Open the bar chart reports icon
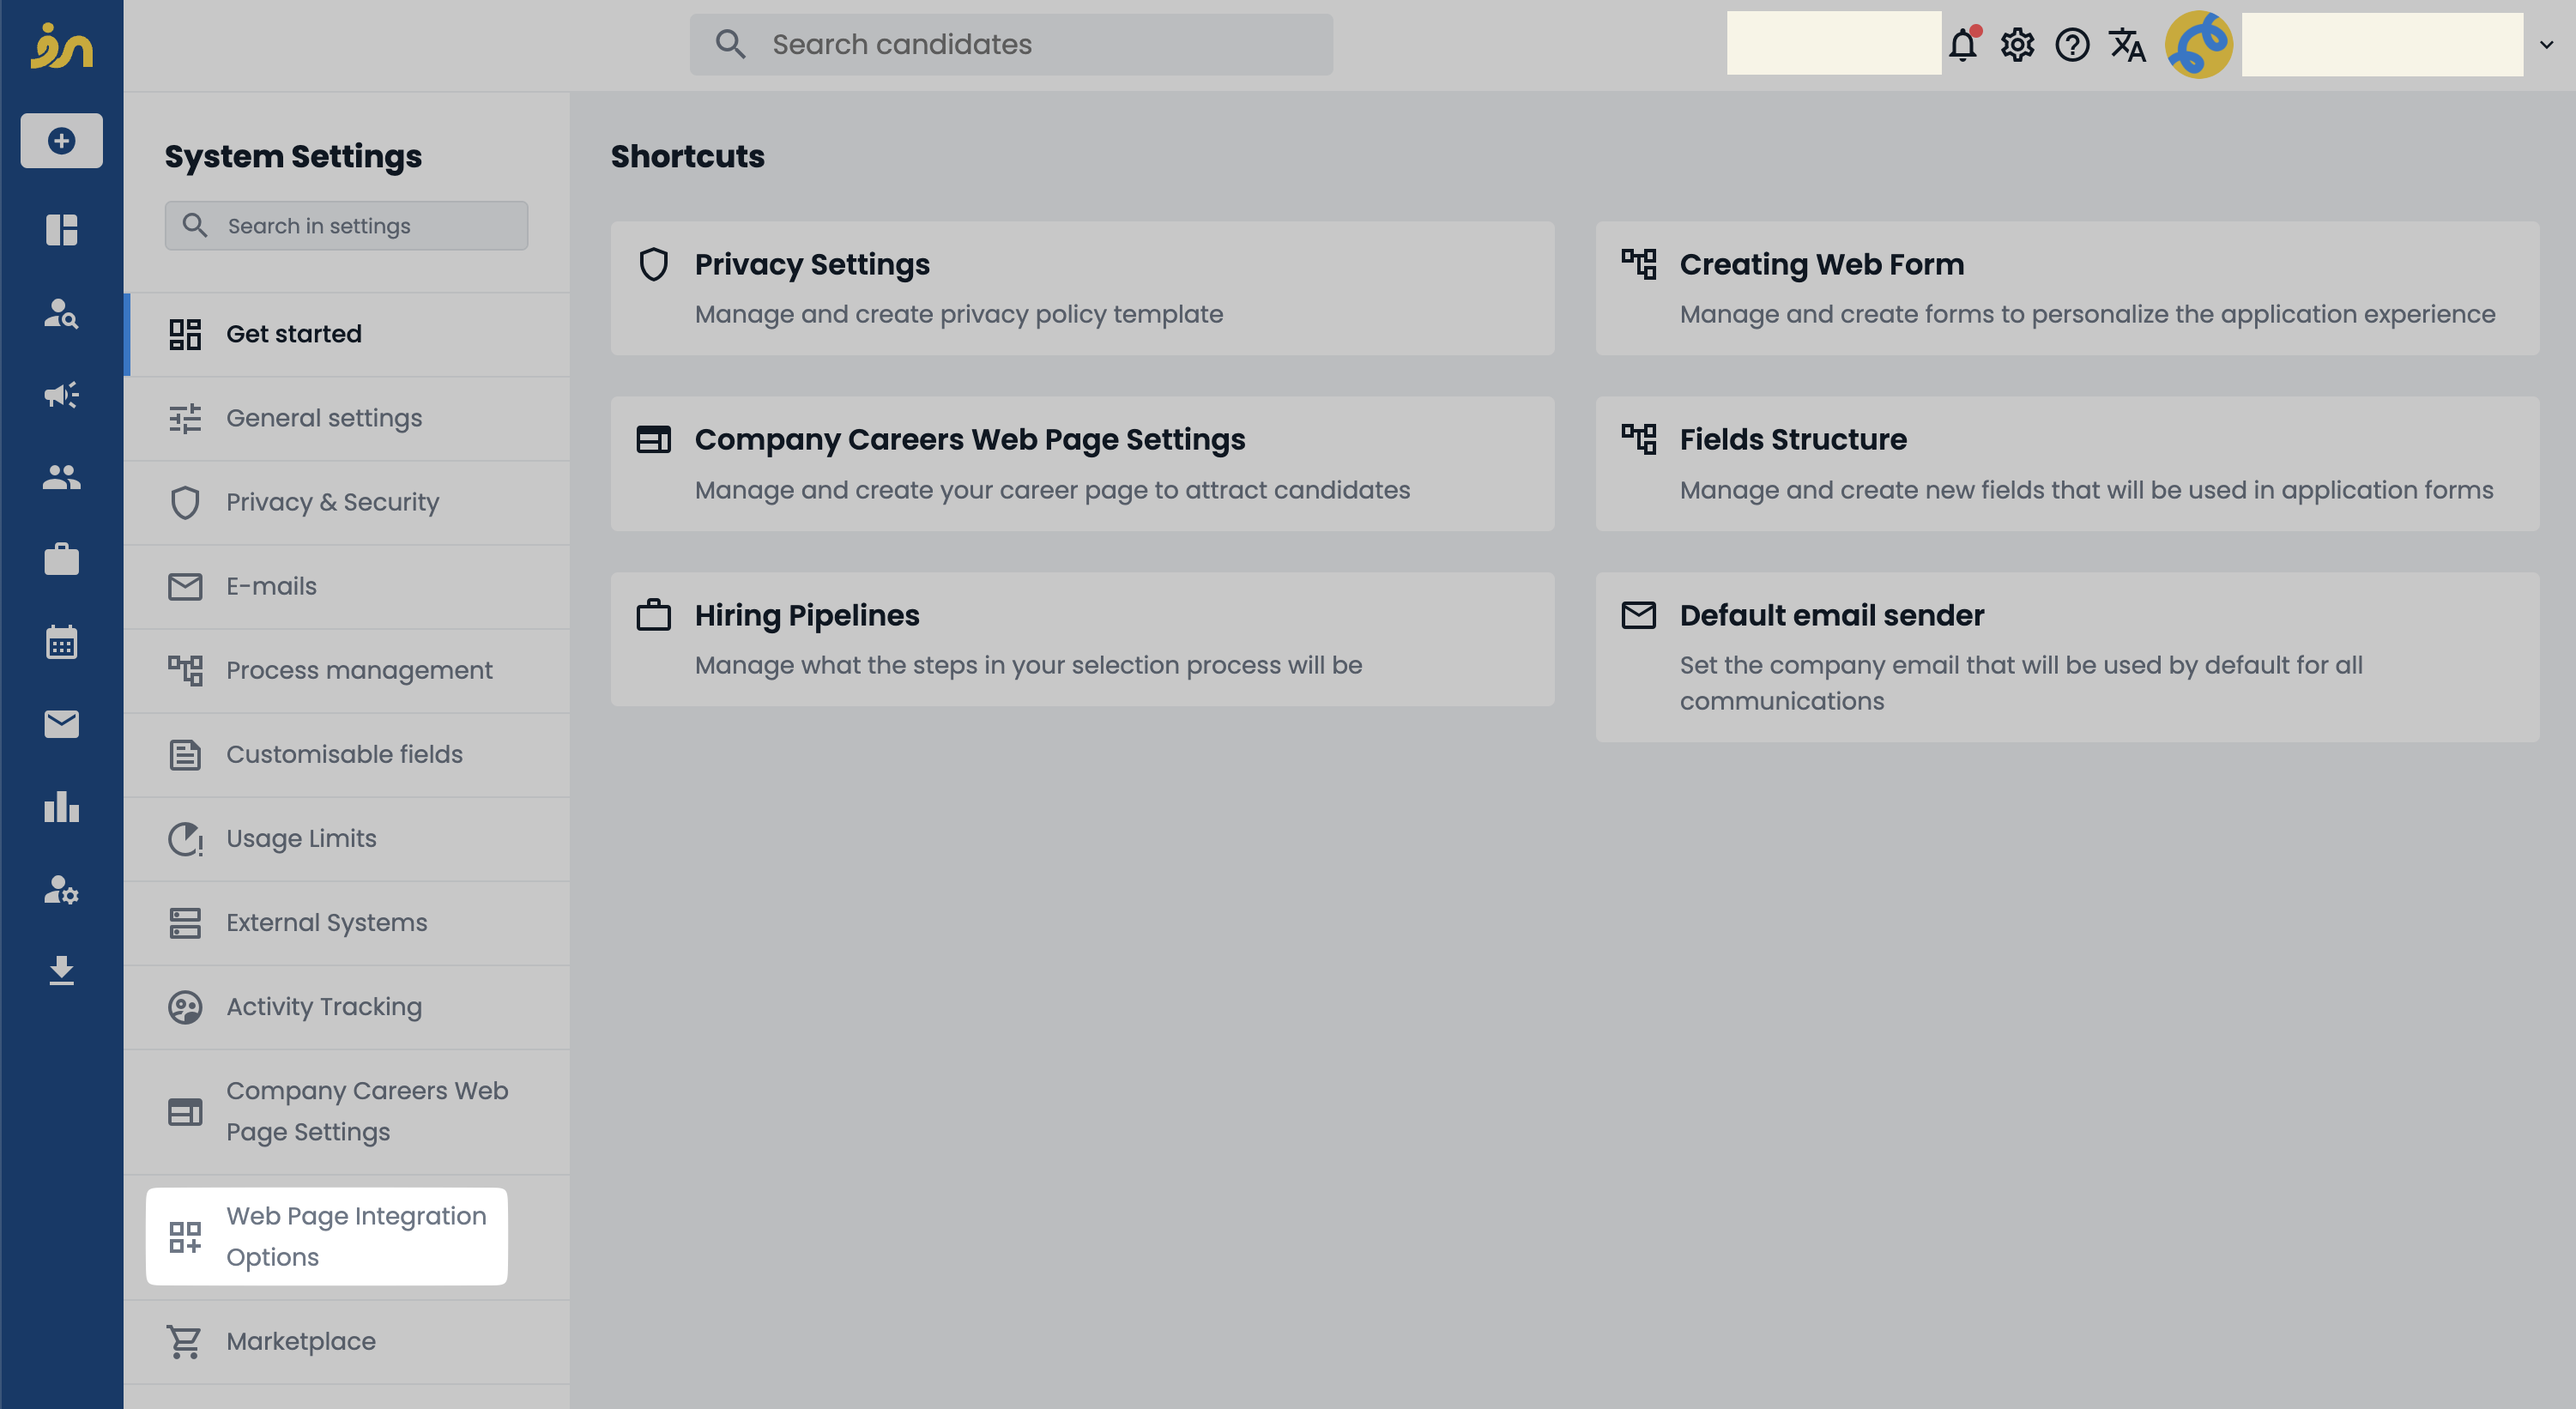2576x1409 pixels. click(61, 807)
